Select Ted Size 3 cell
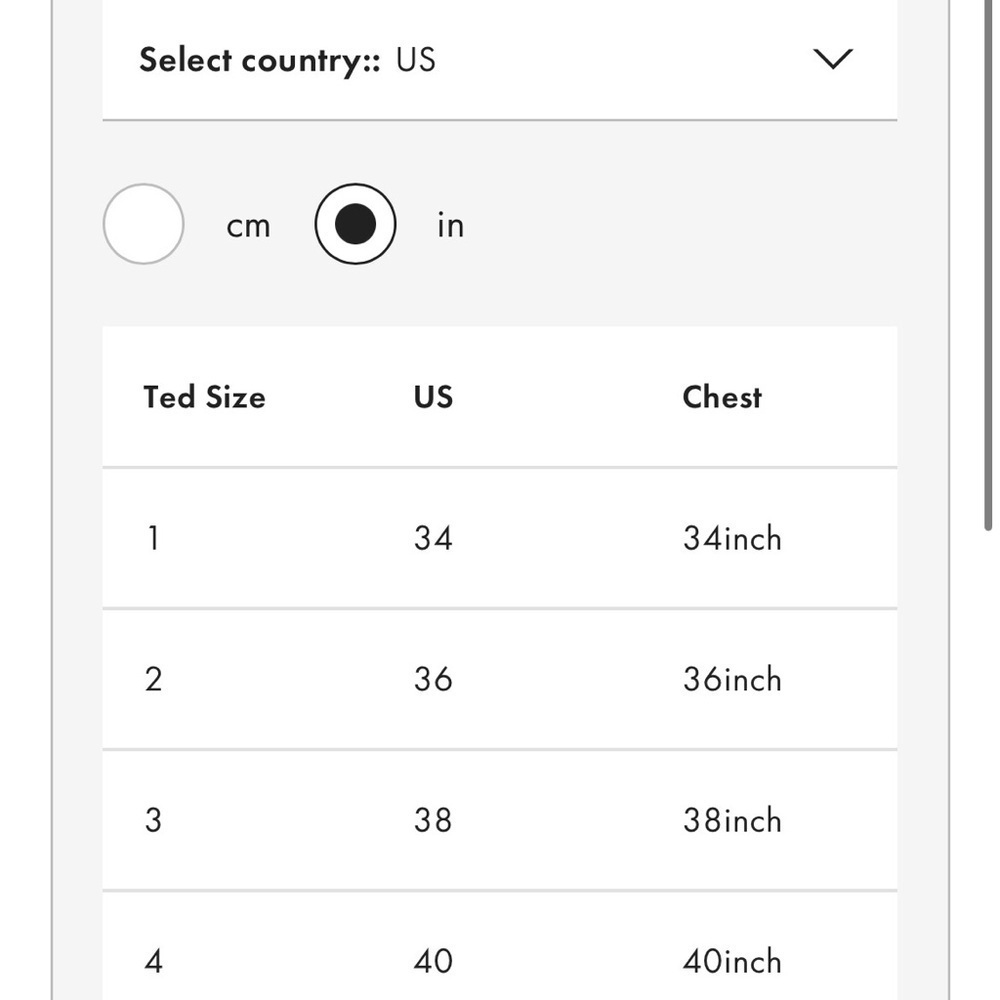Screen dimensions: 1000x1000 [153, 820]
